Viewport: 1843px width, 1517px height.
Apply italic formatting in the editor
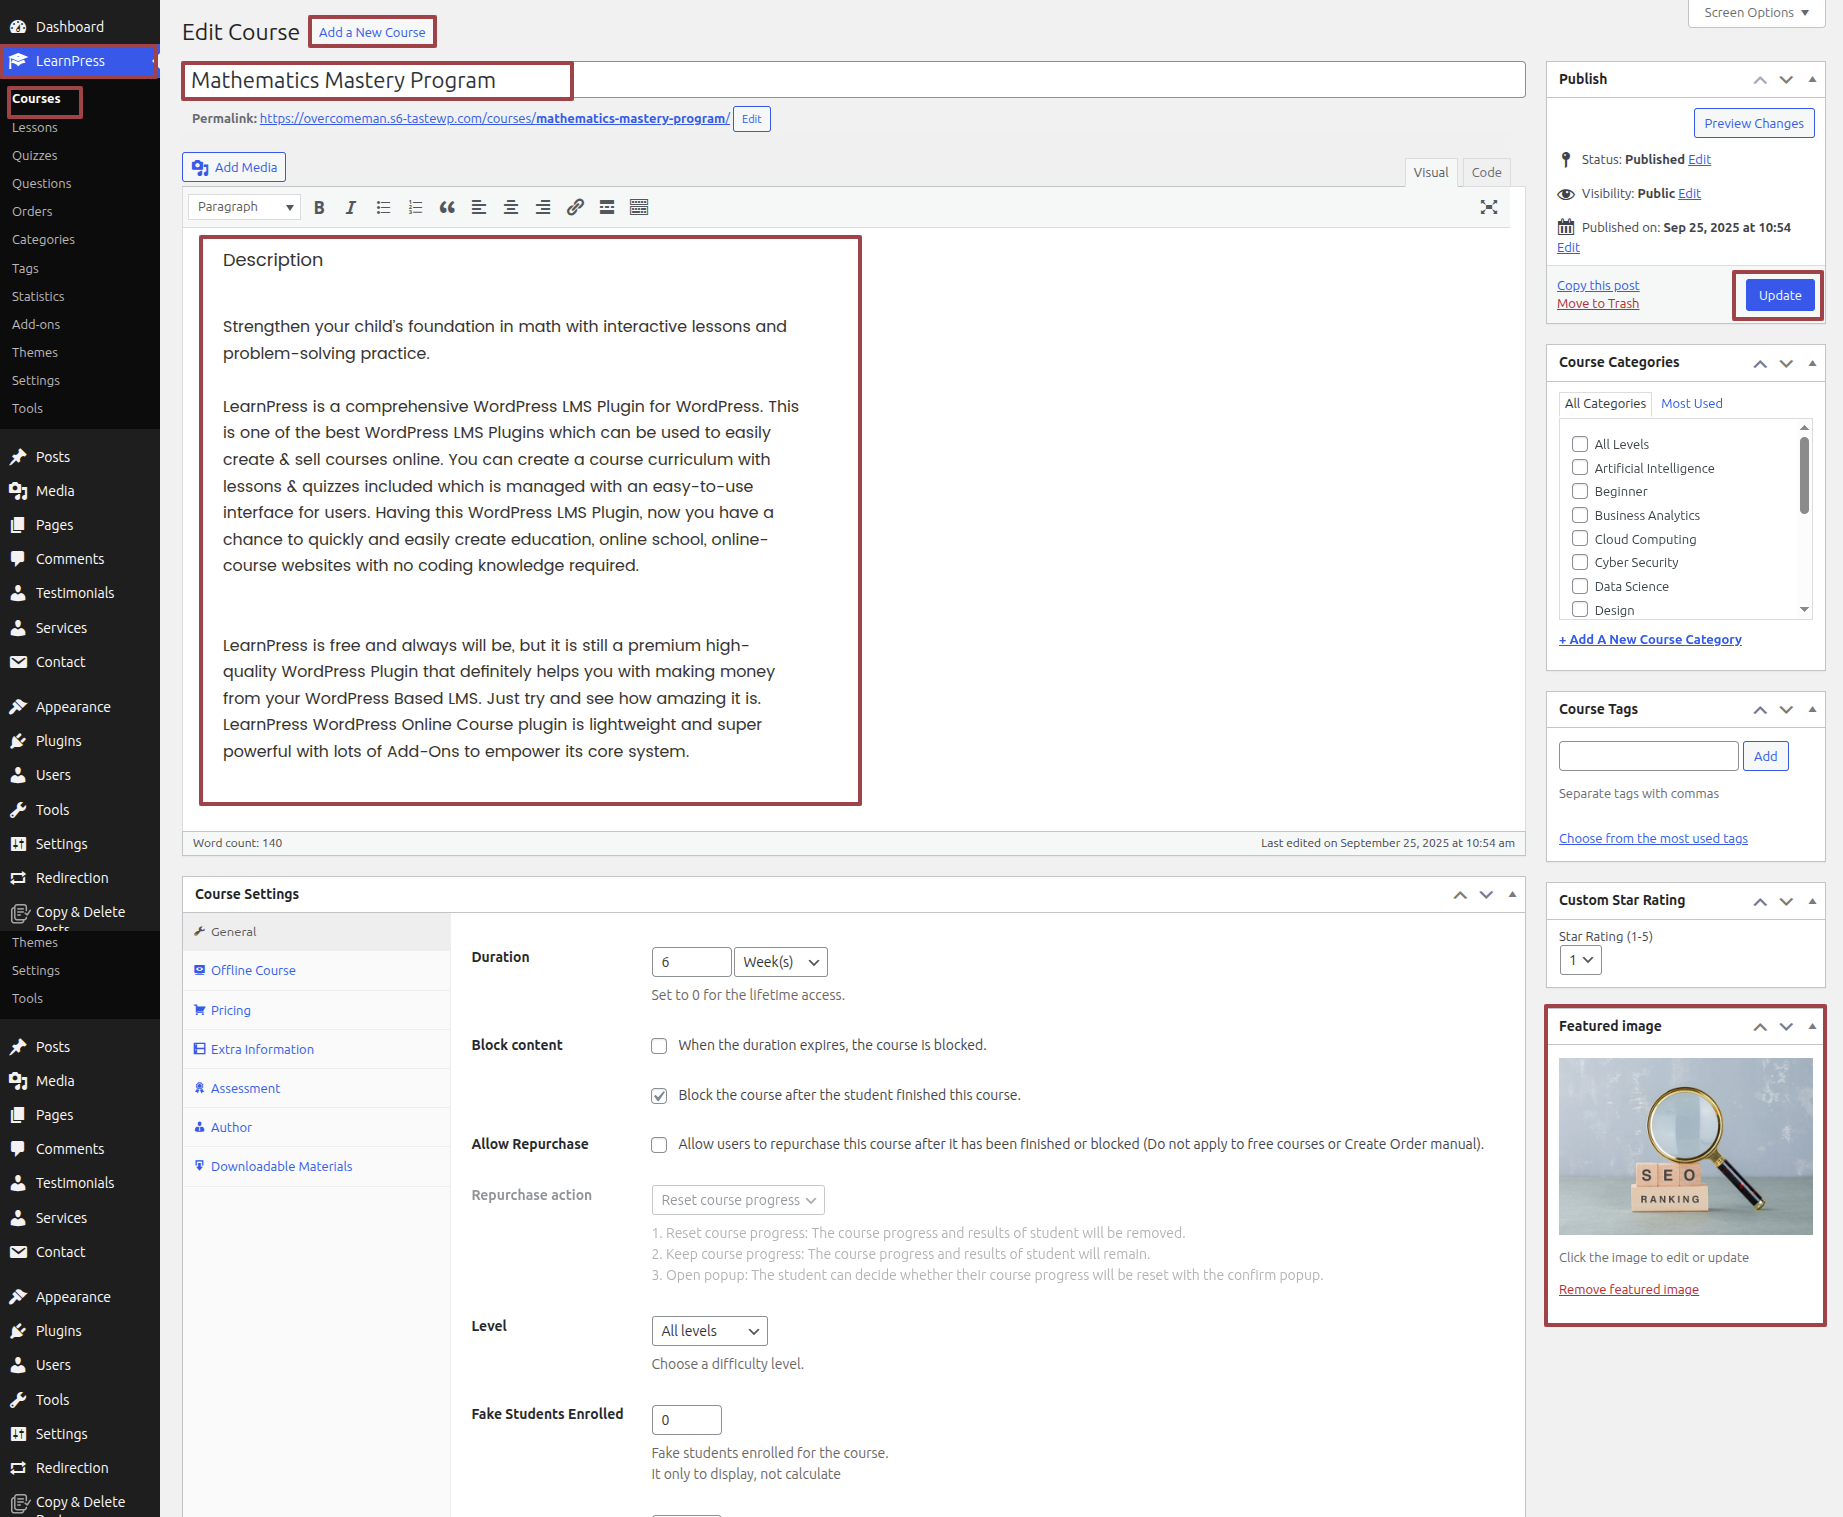tap(351, 207)
